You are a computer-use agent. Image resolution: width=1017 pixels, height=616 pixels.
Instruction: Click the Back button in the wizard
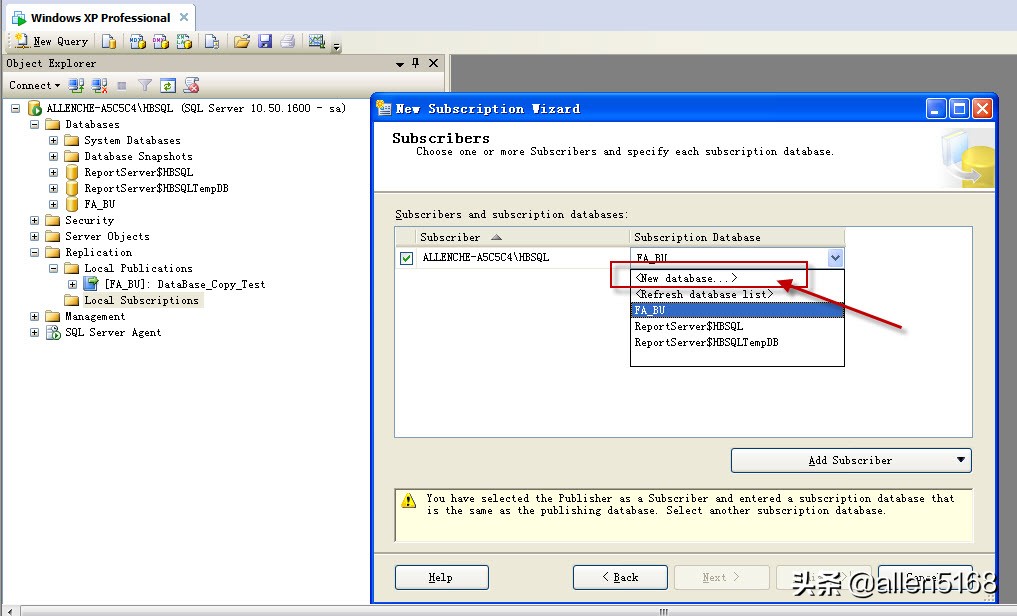pyautogui.click(x=619, y=577)
